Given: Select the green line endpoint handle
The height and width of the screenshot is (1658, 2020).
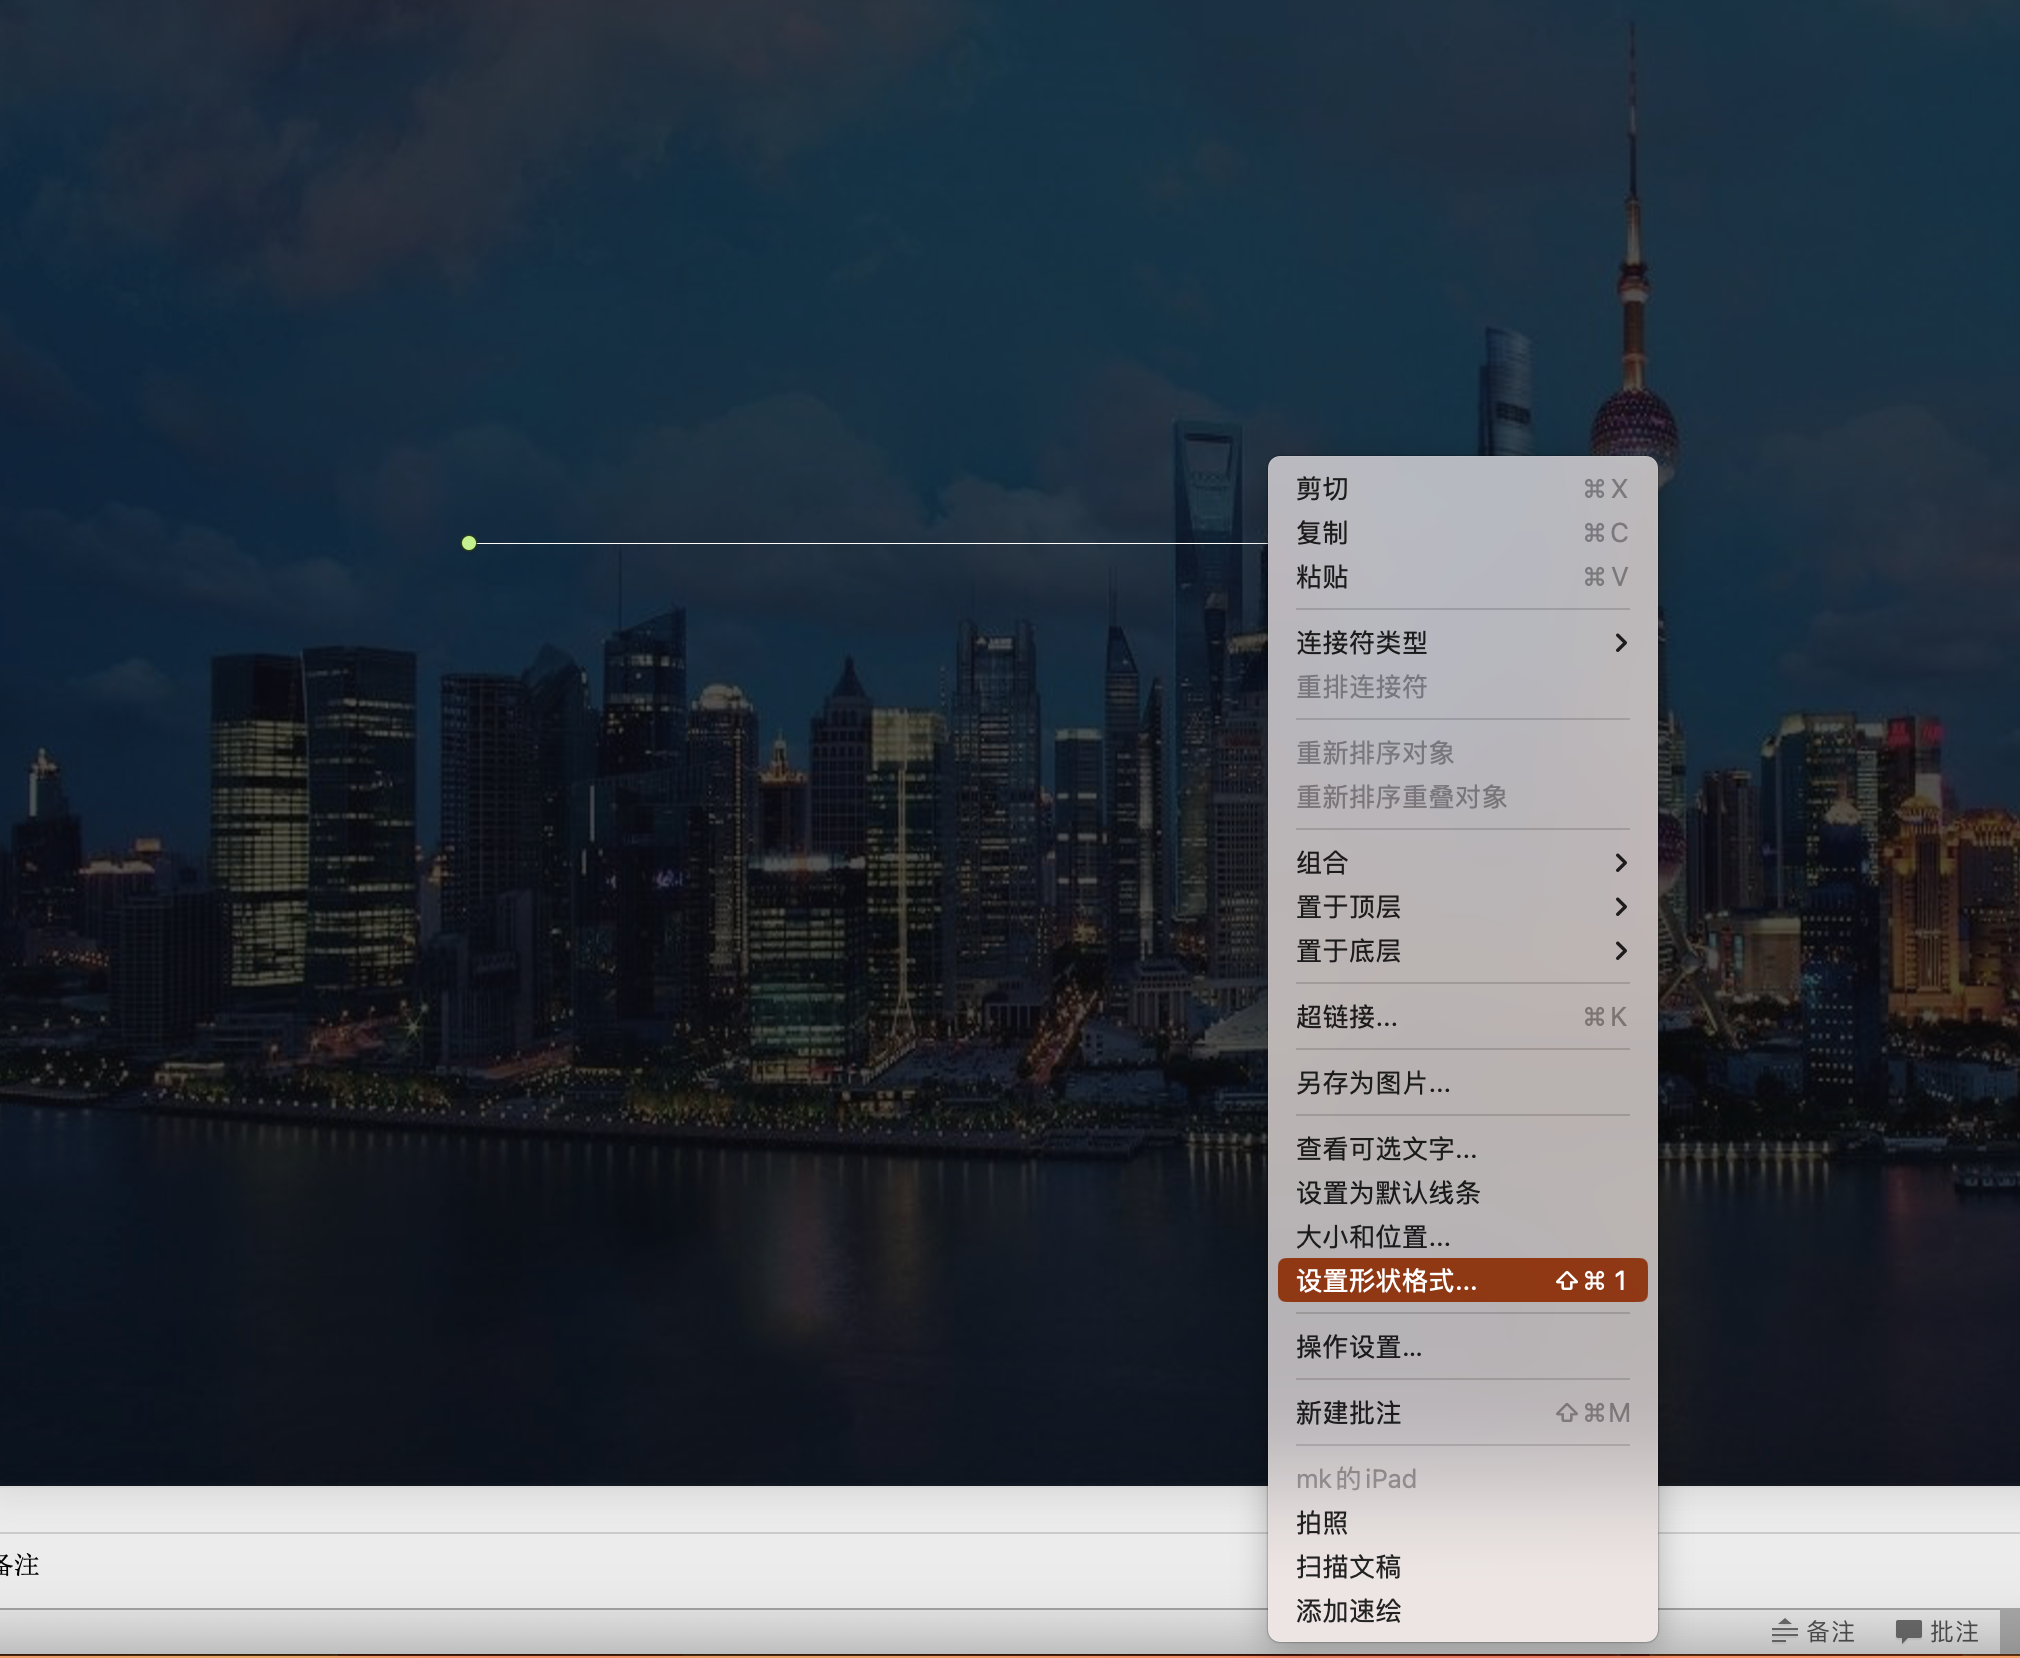Looking at the screenshot, I should (469, 543).
